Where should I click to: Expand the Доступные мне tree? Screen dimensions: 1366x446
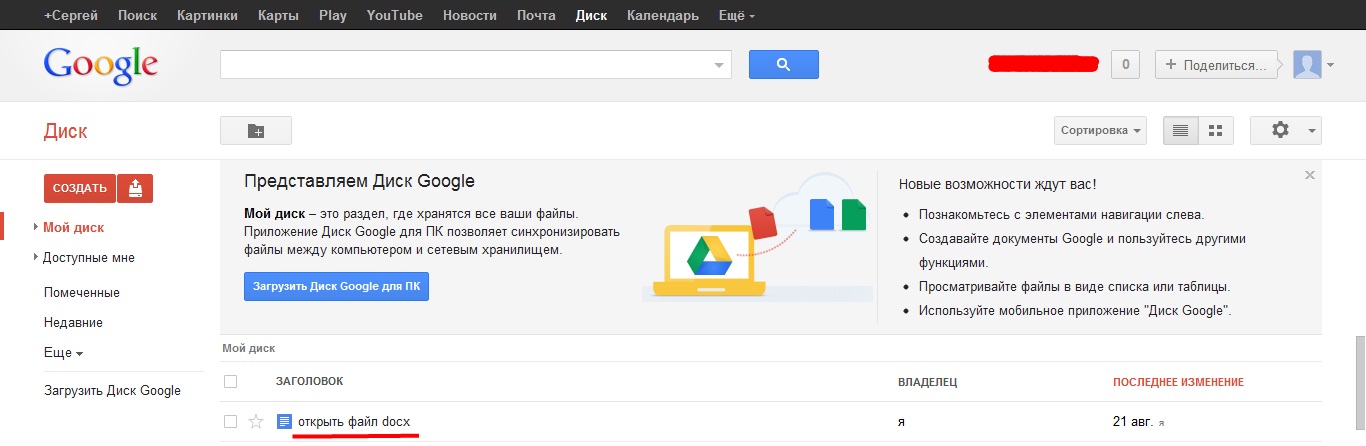coord(37,257)
